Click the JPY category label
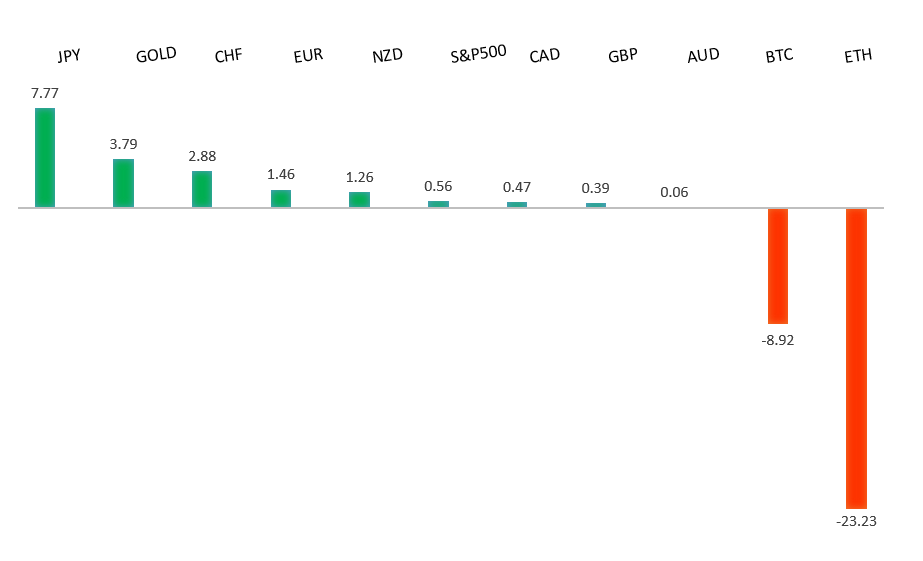Screen dimensions: 923x561 69,56
